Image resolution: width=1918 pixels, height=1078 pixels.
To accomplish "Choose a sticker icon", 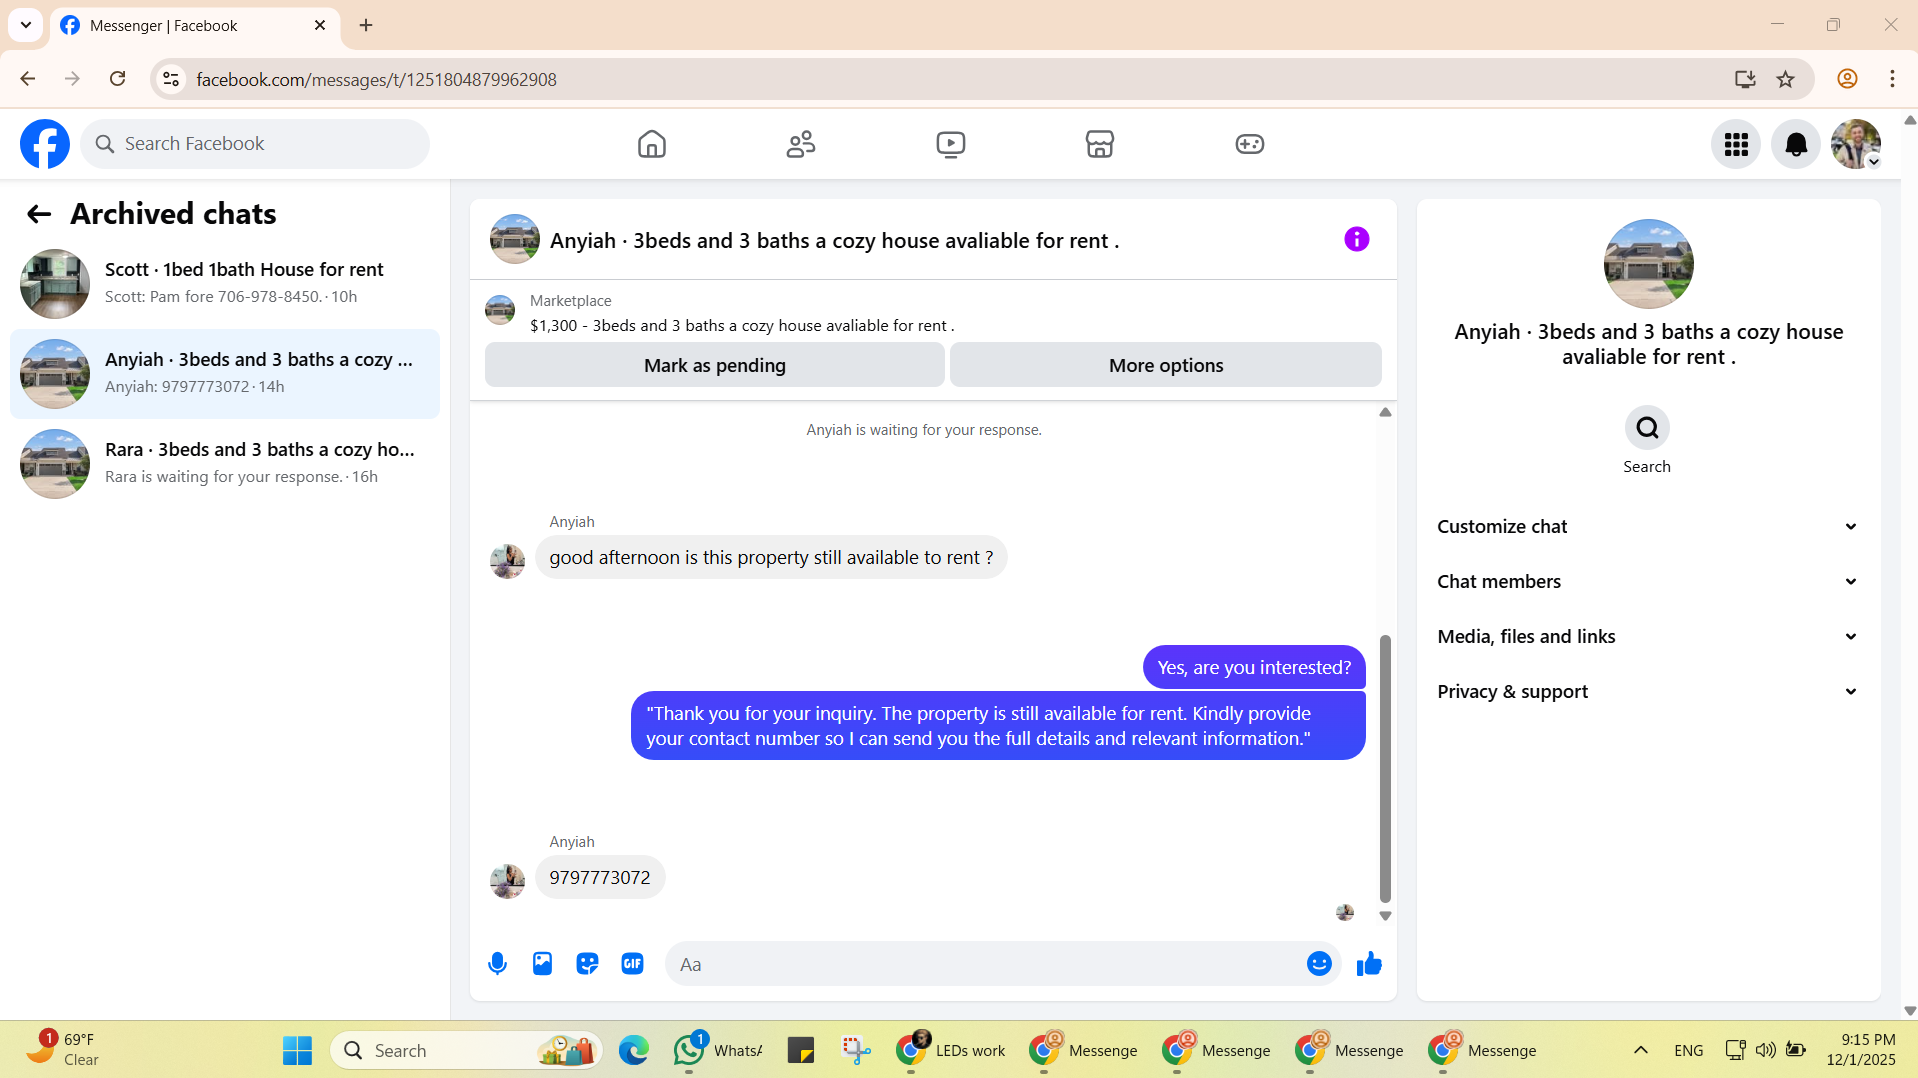I will click(587, 964).
